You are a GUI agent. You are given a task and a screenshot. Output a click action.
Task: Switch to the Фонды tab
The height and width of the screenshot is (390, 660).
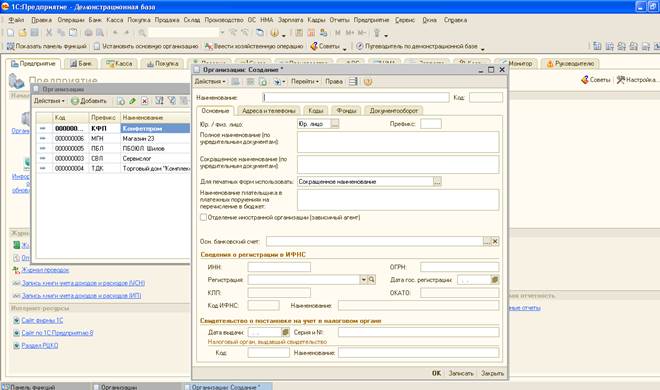click(346, 111)
